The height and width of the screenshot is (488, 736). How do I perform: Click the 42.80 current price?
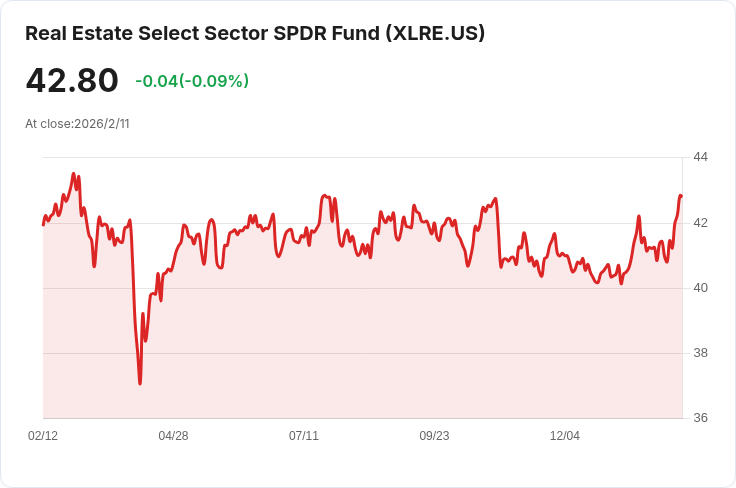pos(72,80)
